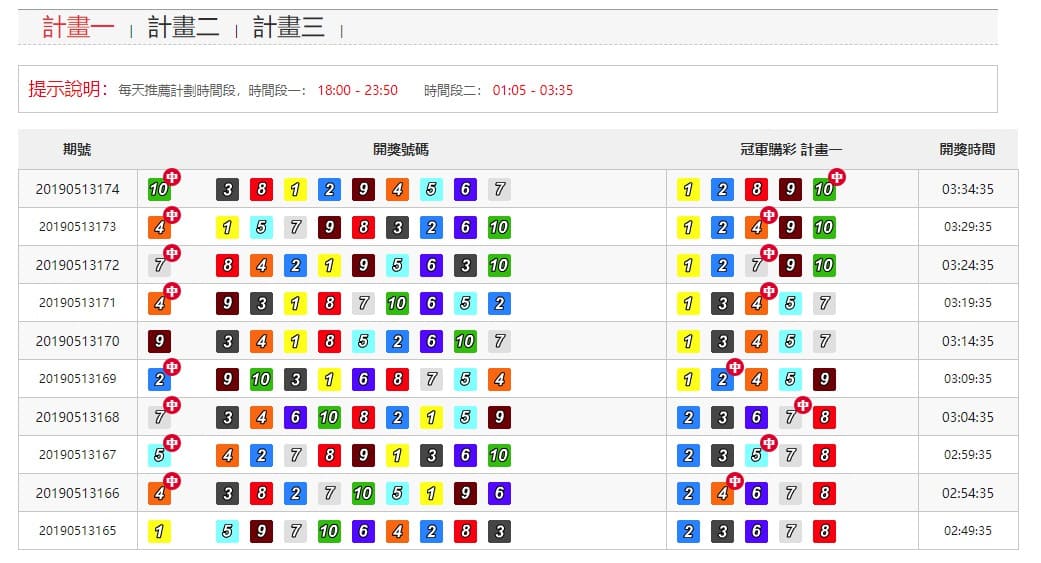
Task: Click plan ball 4 with 中 badge, row 20190513173
Action: [756, 228]
